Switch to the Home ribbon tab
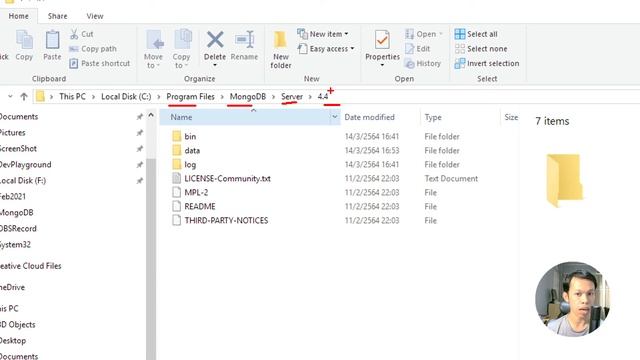The image size is (640, 360). pos(19,16)
